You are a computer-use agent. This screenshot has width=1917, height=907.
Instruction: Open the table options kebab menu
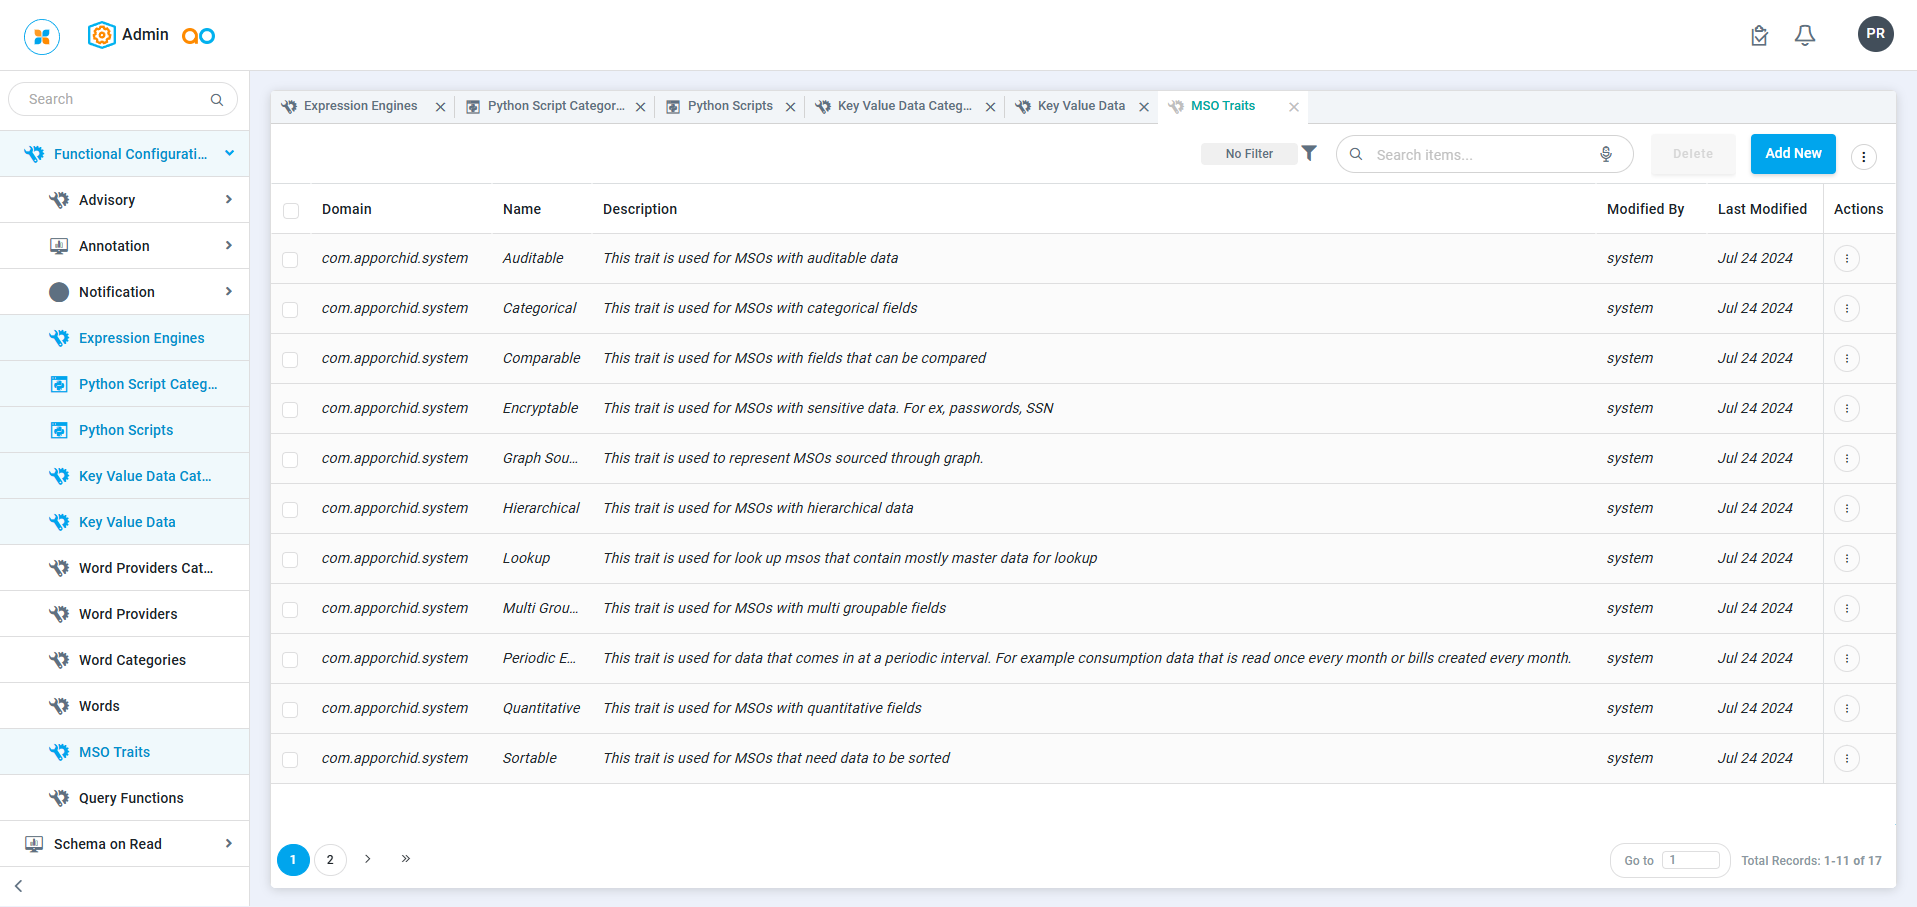1863,156
